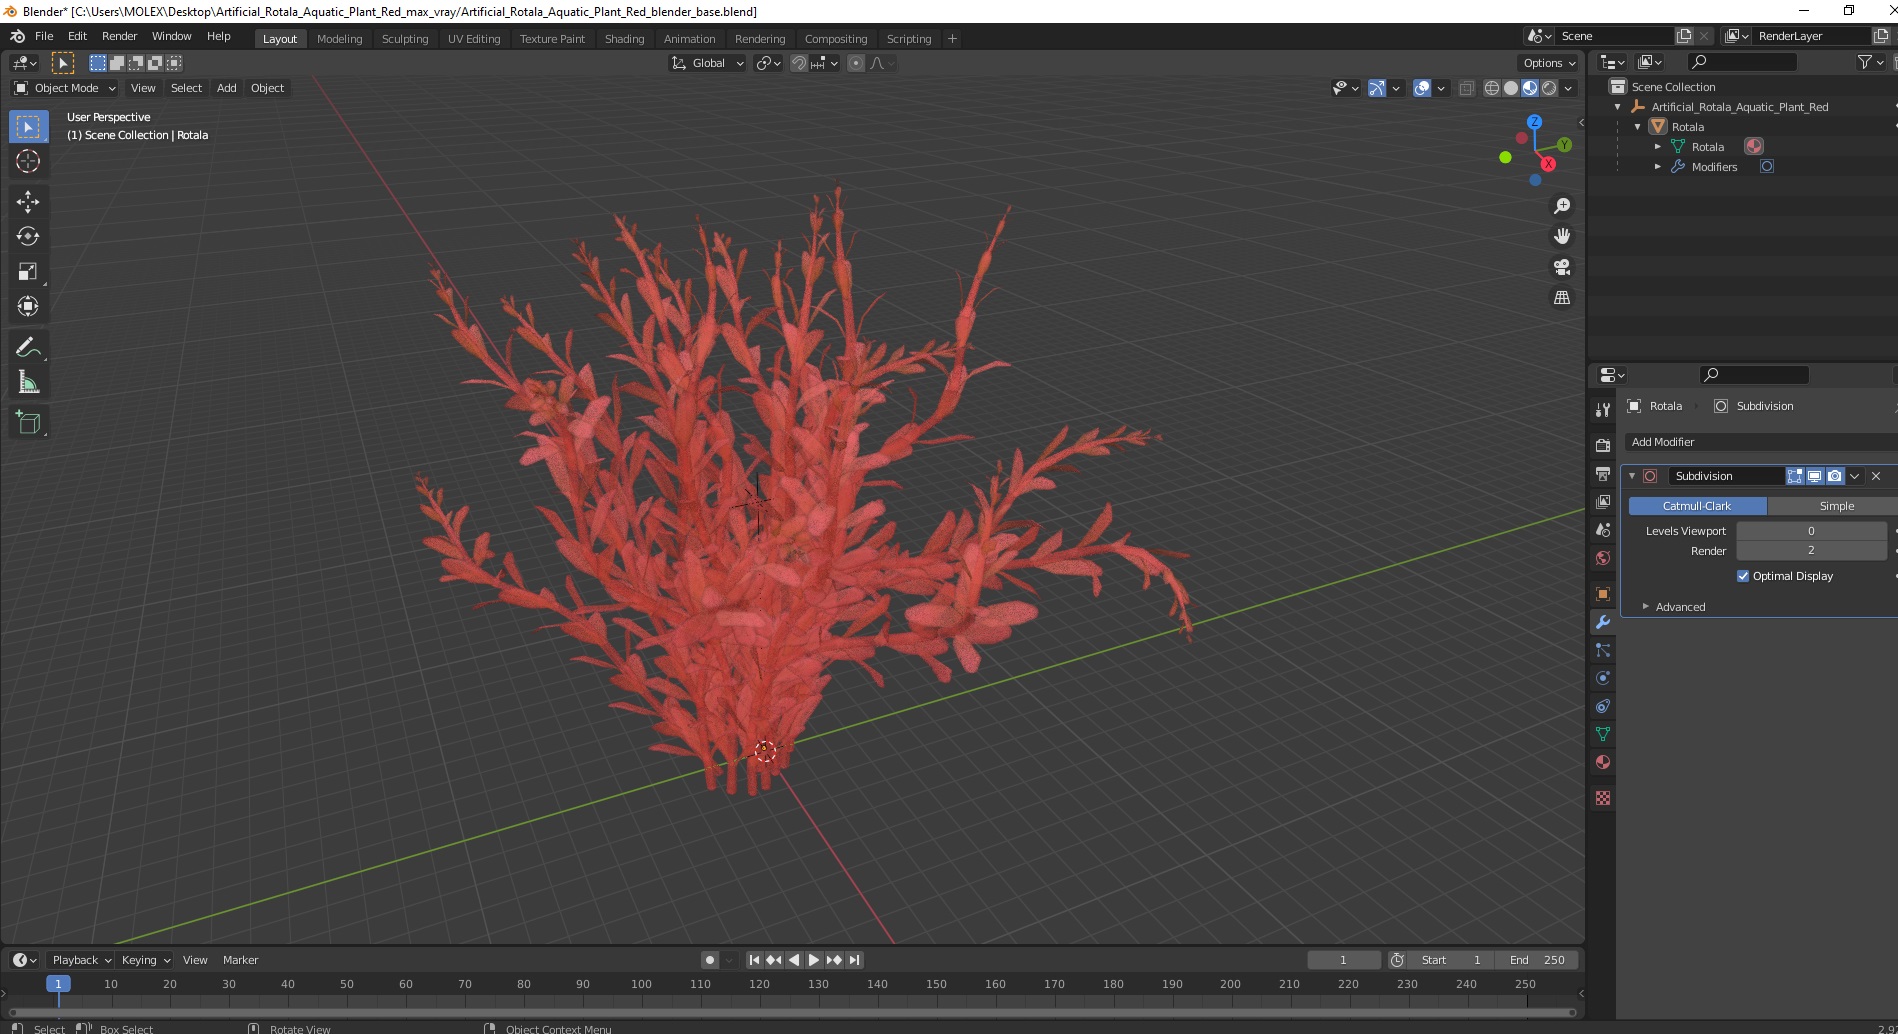Open the View Layer properties tab
Screen dimensions: 1898x1034
click(x=1603, y=501)
